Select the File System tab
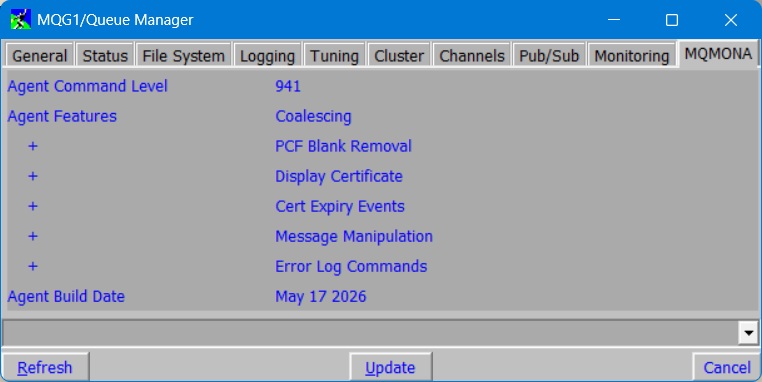This screenshot has height=382, width=762. [184, 56]
